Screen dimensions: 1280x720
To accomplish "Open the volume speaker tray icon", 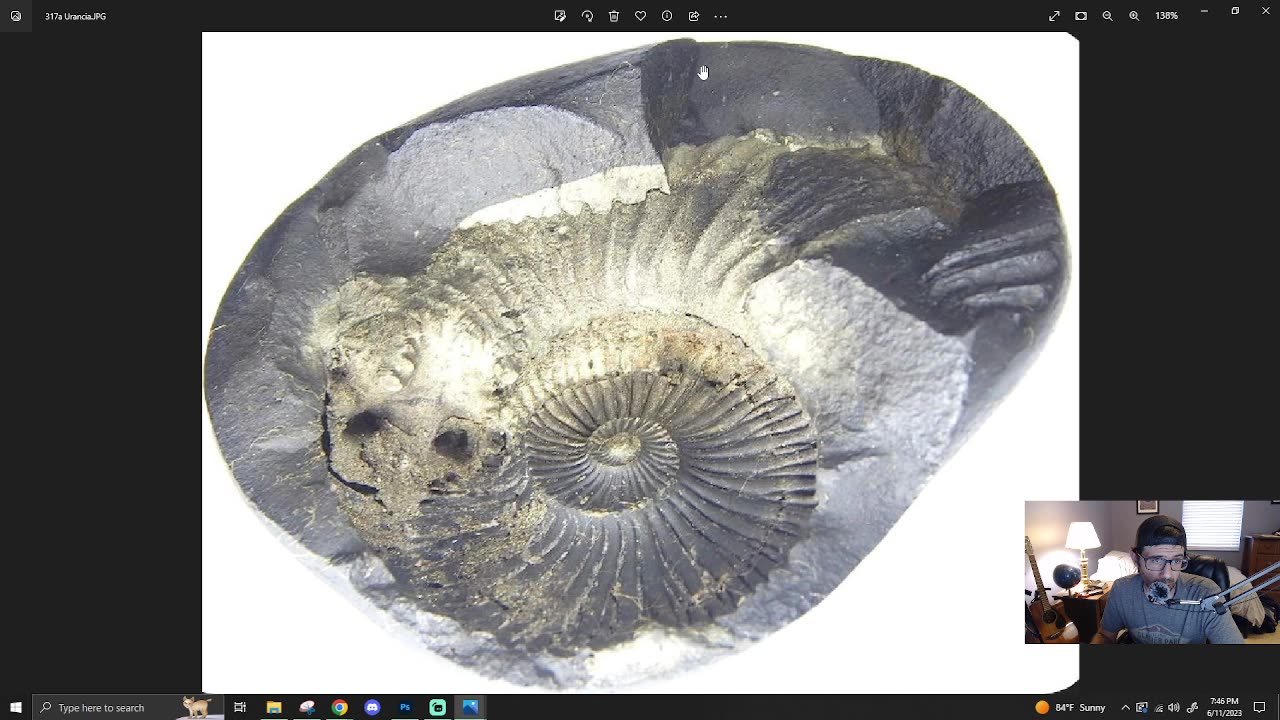I will click(x=1174, y=707).
